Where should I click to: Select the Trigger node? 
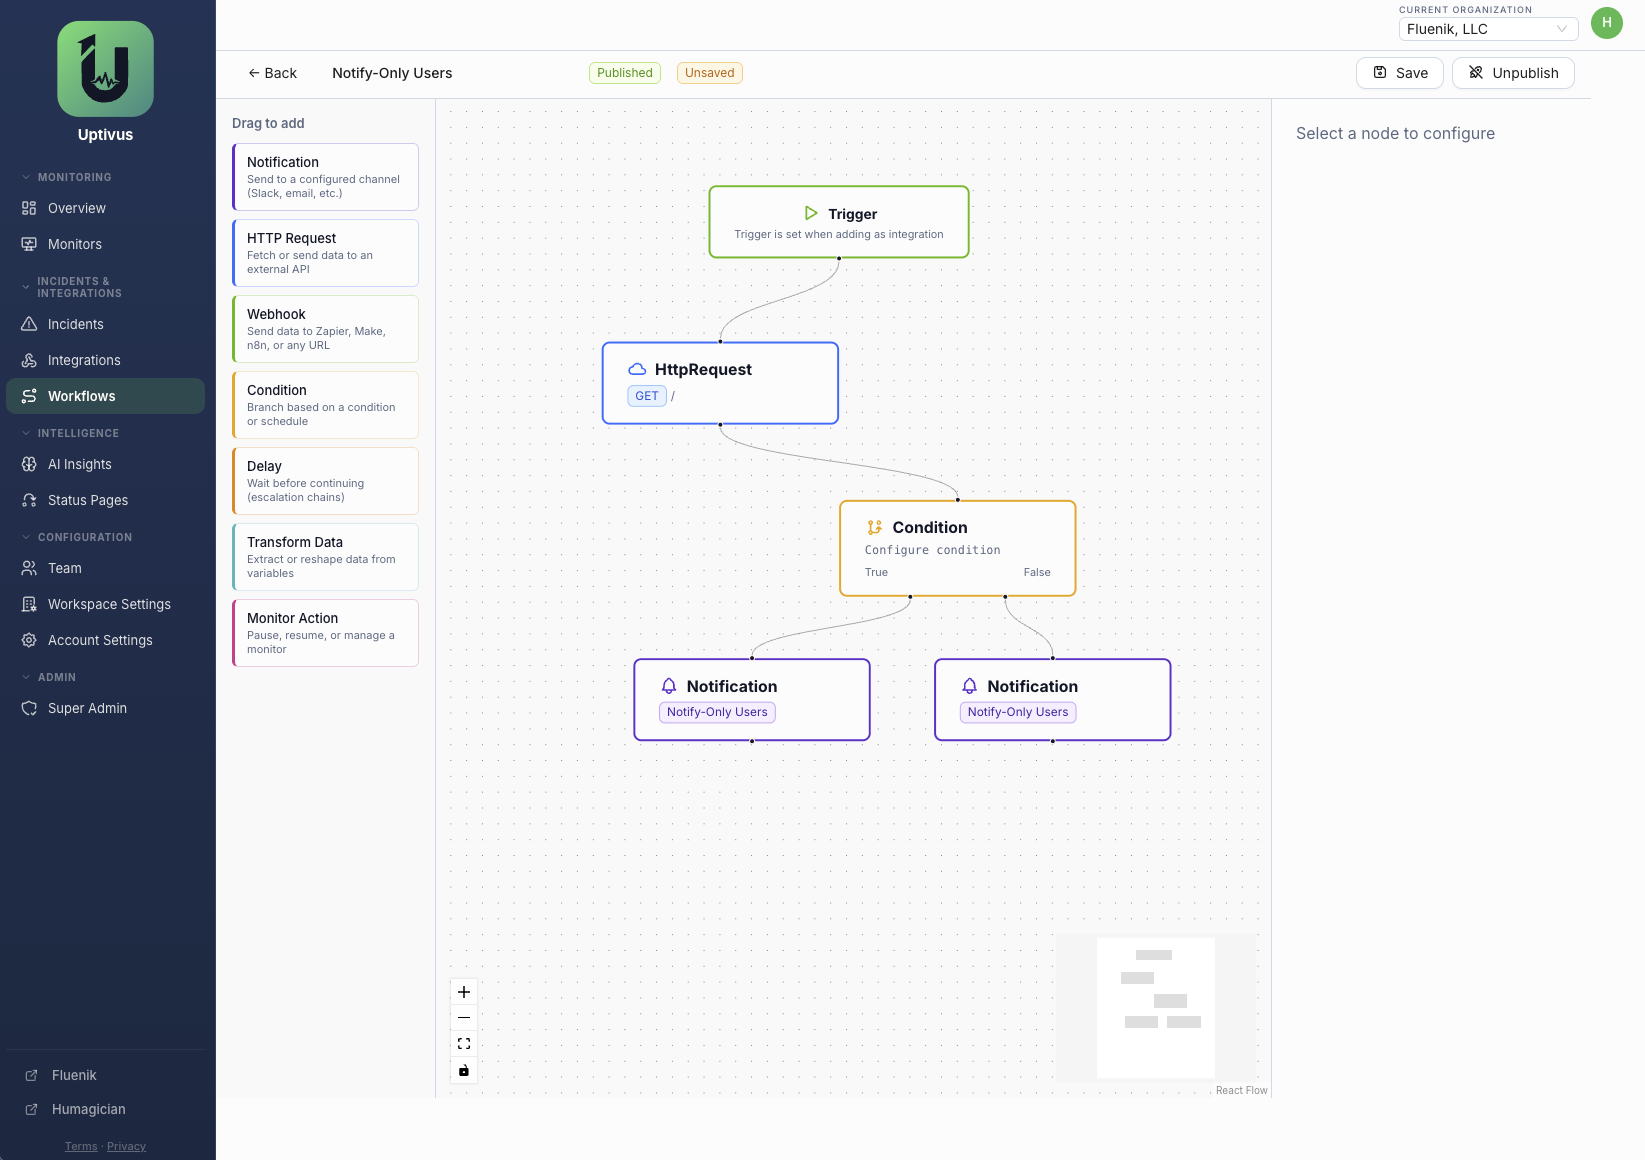pyautogui.click(x=838, y=222)
